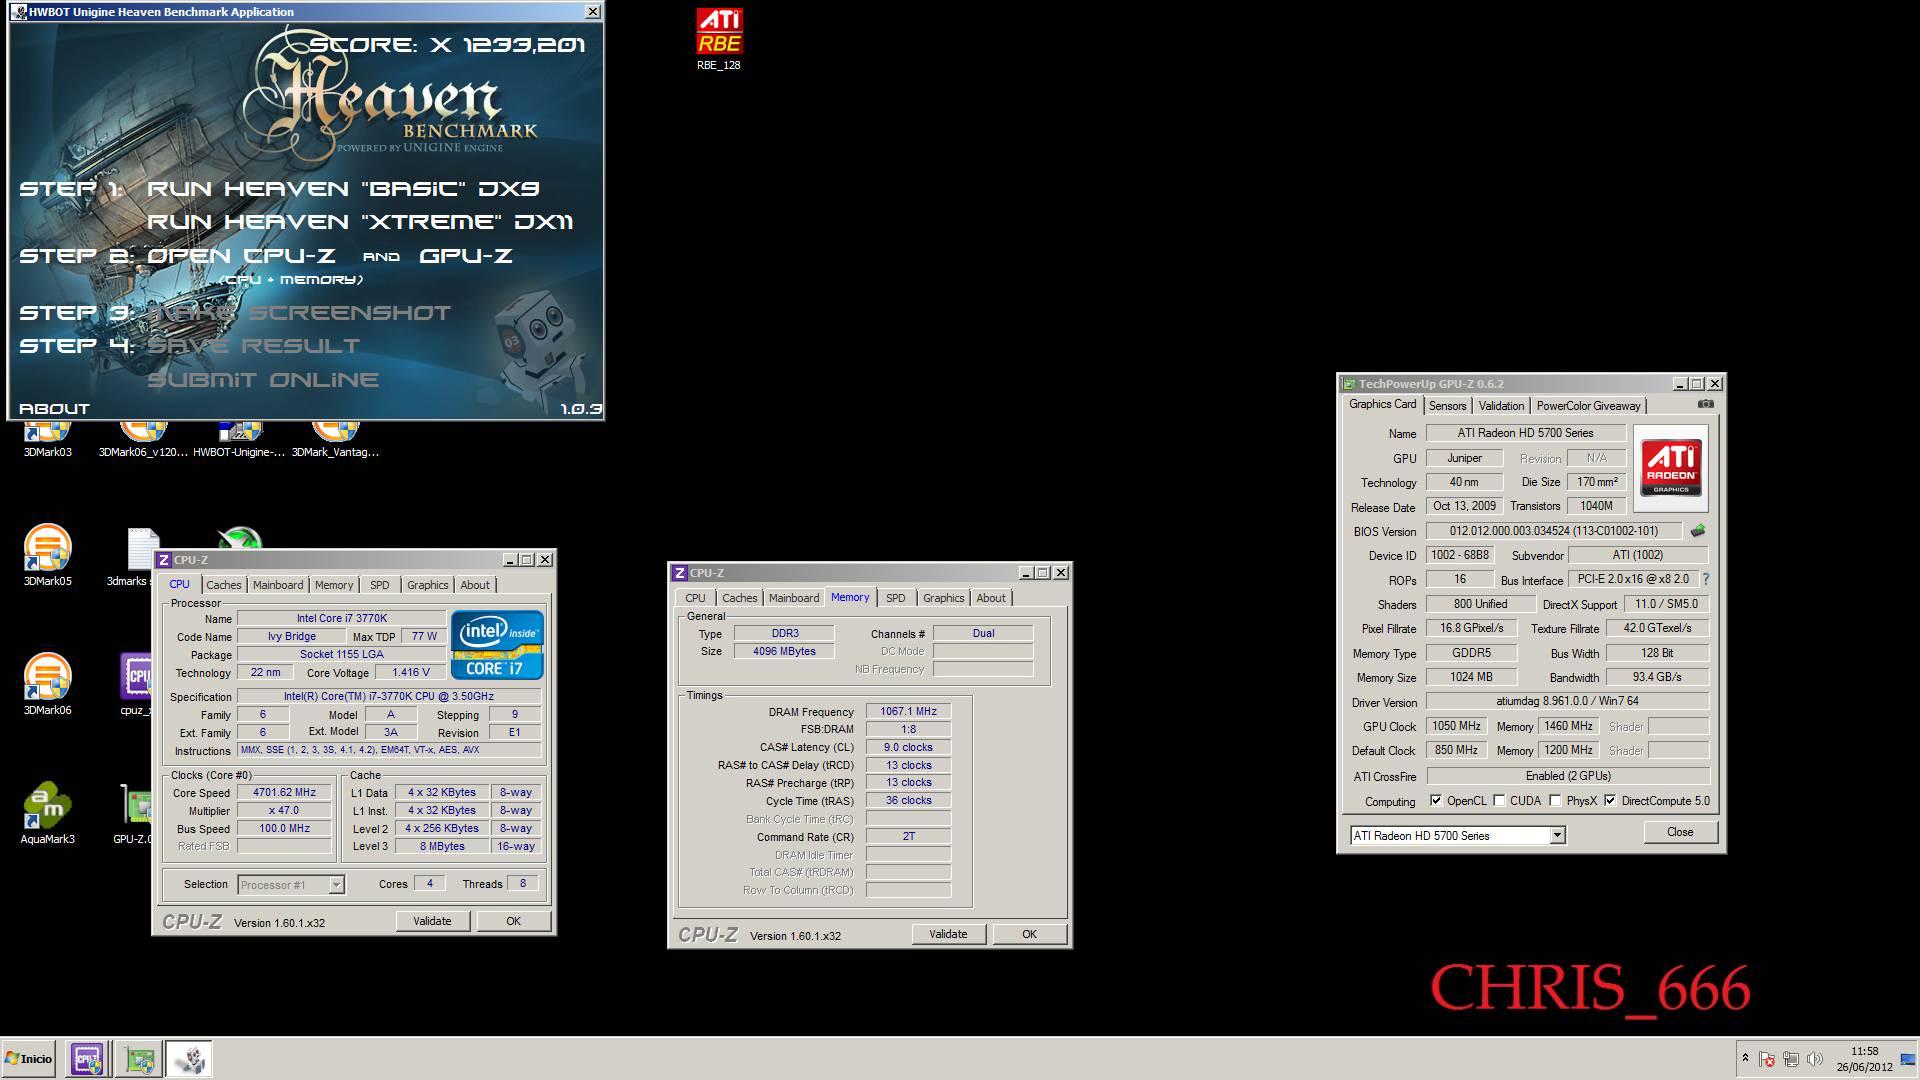Open Memory tab in left CPU-Z window

pyautogui.click(x=334, y=585)
